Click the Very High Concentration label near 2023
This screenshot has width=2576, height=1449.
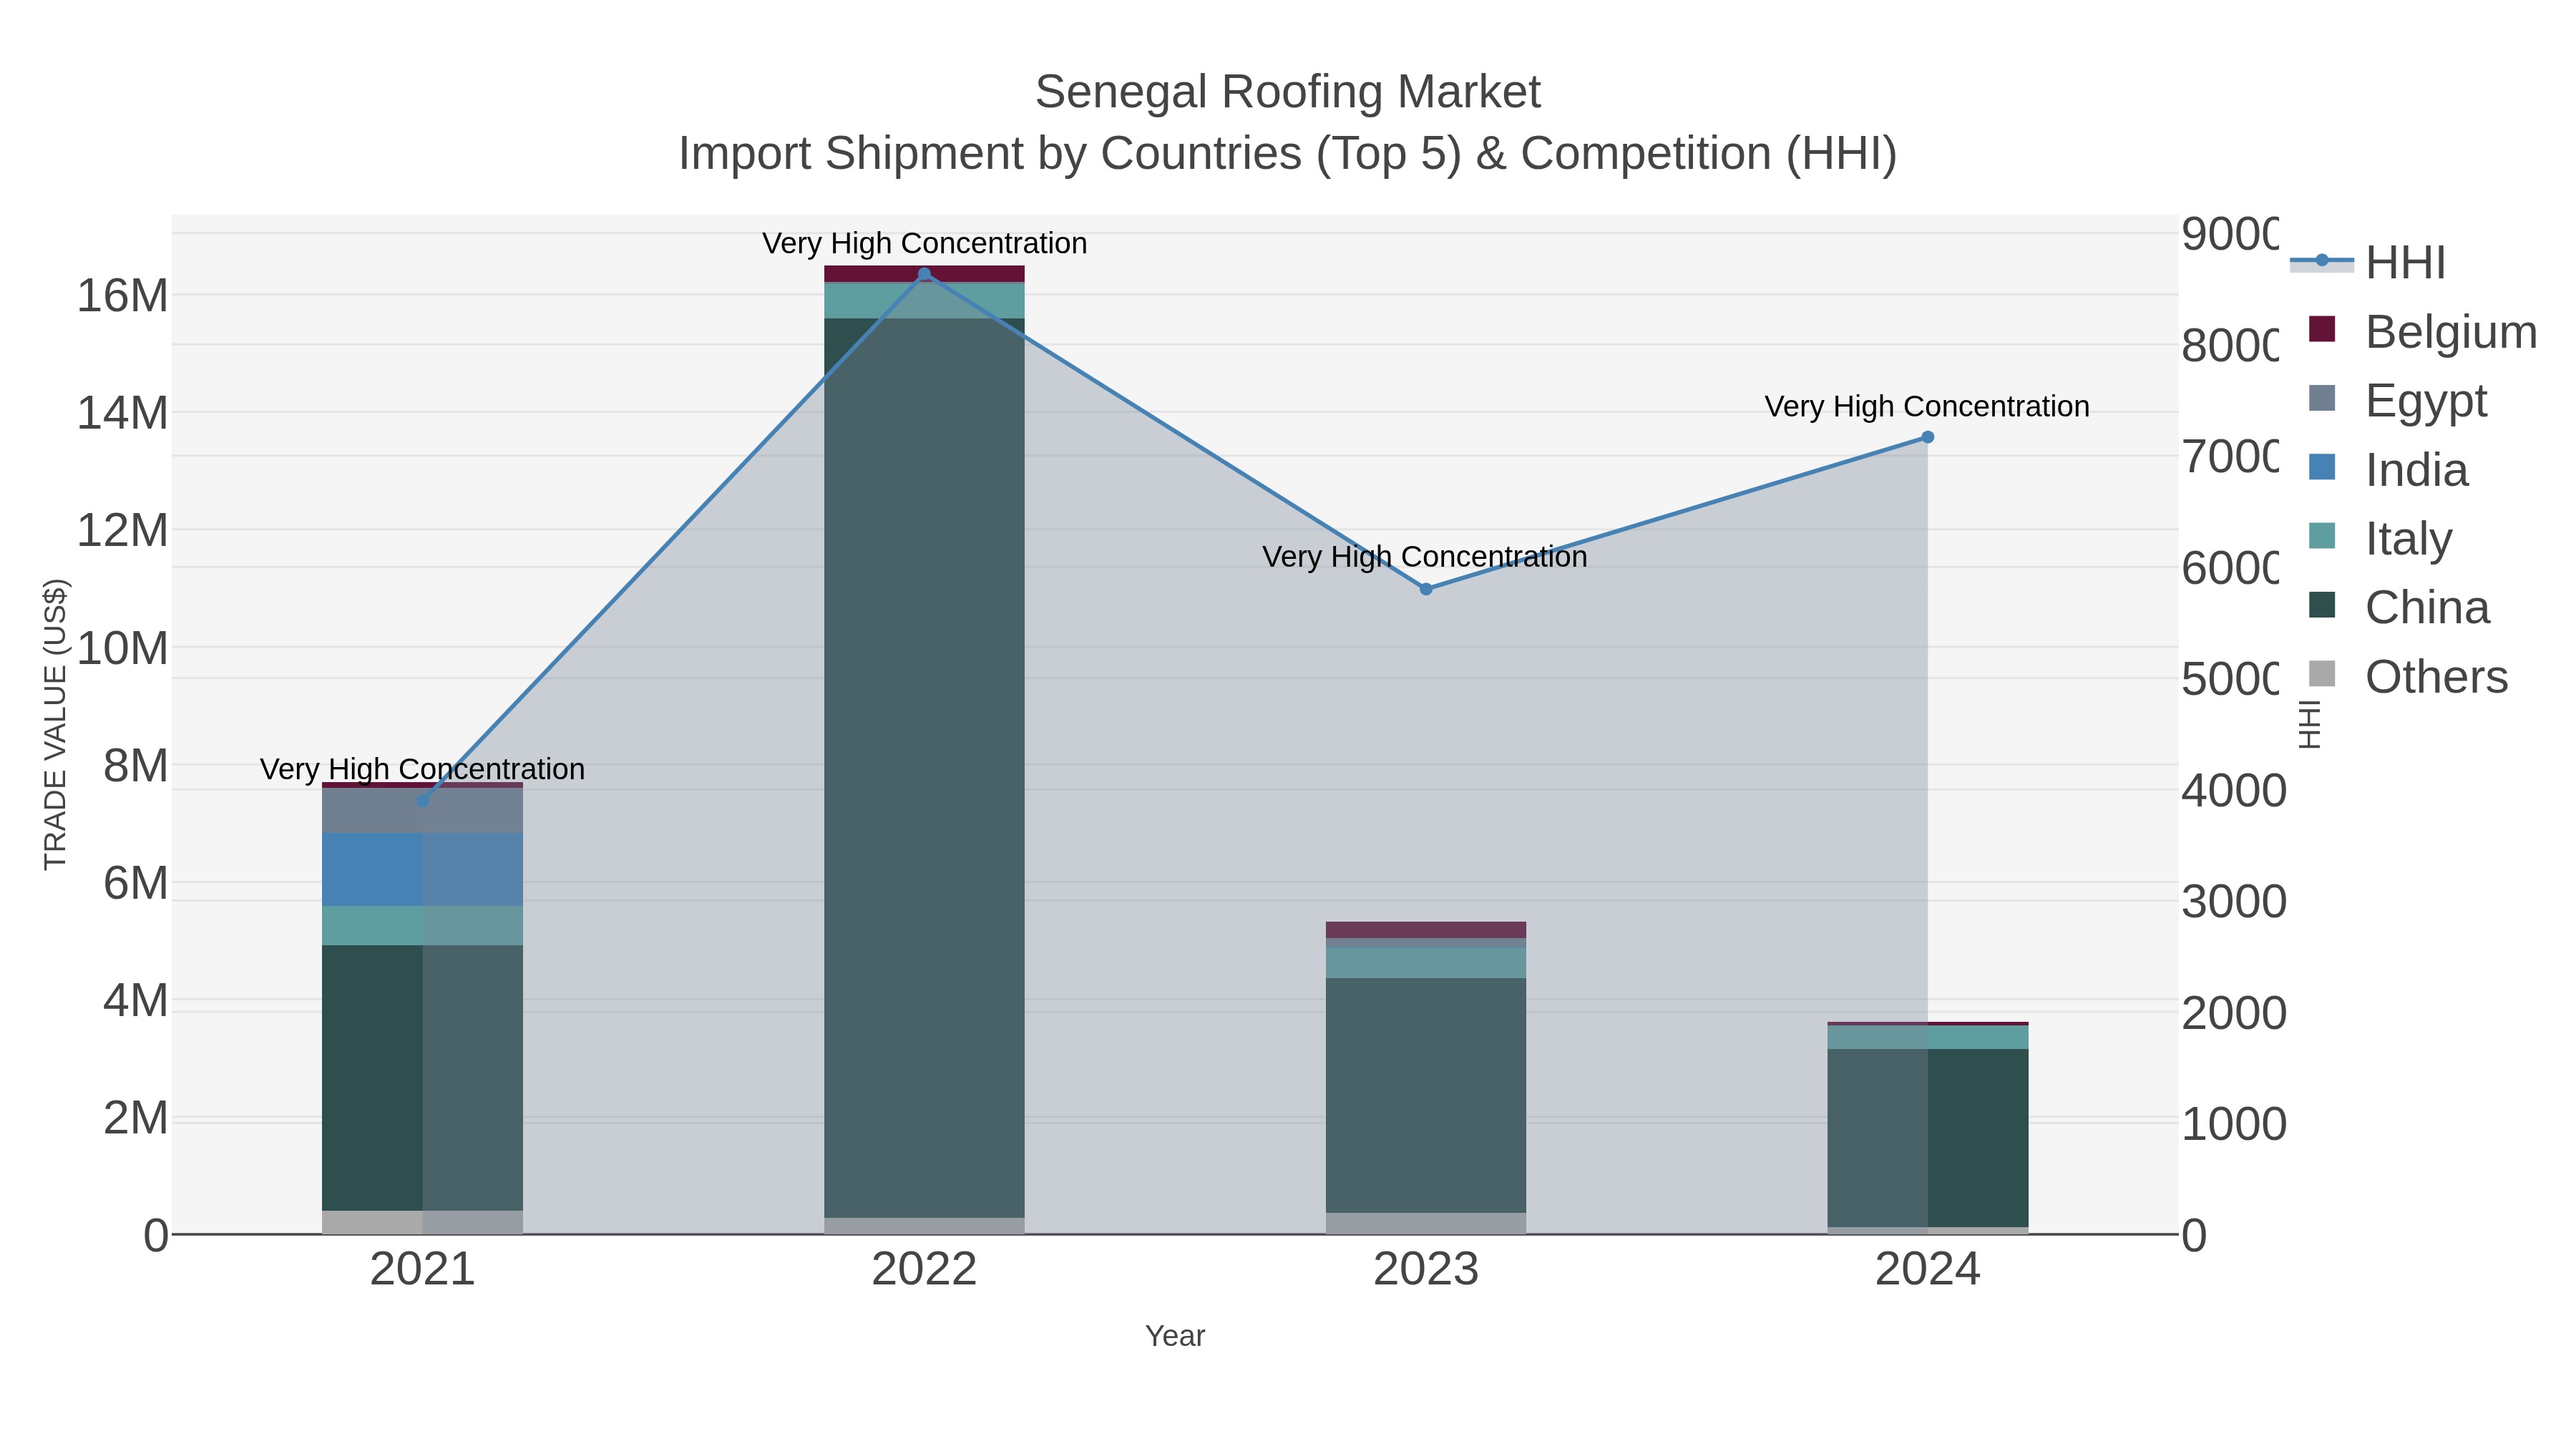(1425, 556)
